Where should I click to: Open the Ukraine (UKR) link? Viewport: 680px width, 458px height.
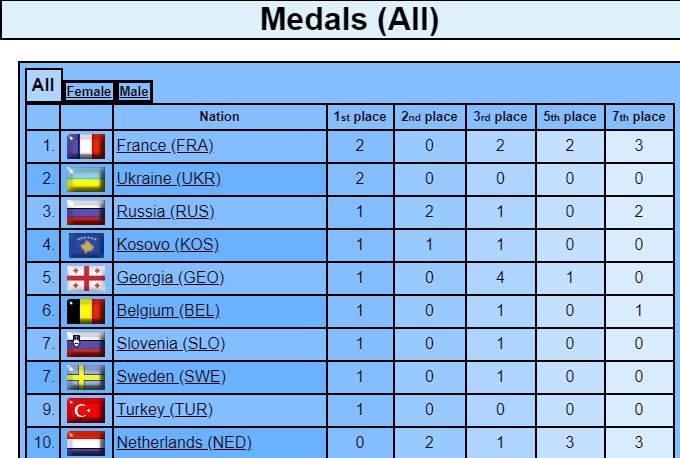pyautogui.click(x=169, y=178)
